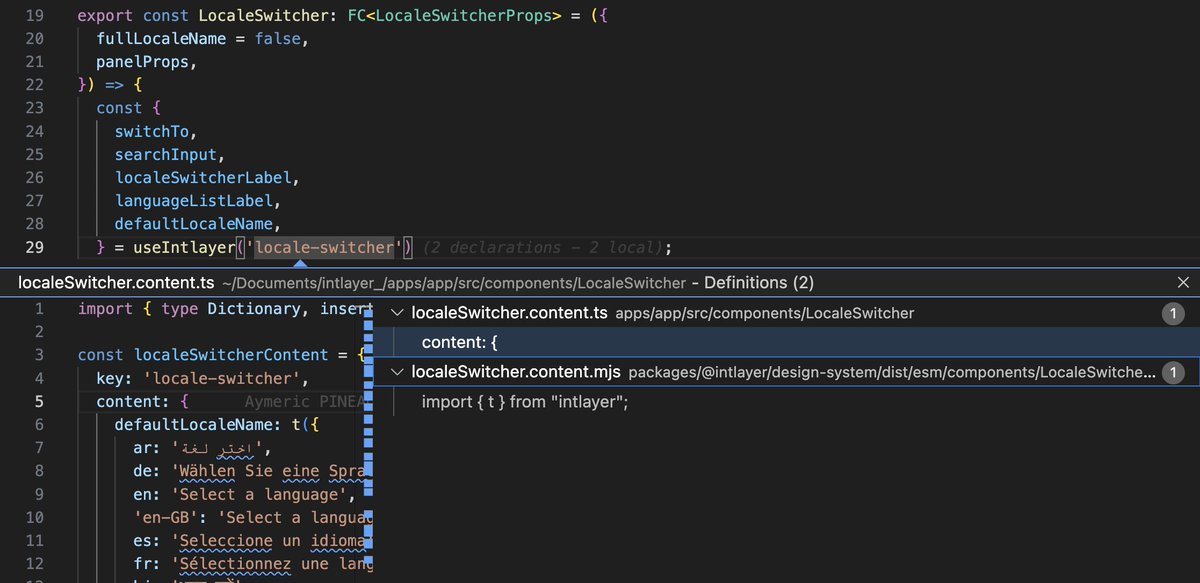Click the Aymeric PINEA blame annotation
The width and height of the screenshot is (1200, 583).
[x=305, y=401]
